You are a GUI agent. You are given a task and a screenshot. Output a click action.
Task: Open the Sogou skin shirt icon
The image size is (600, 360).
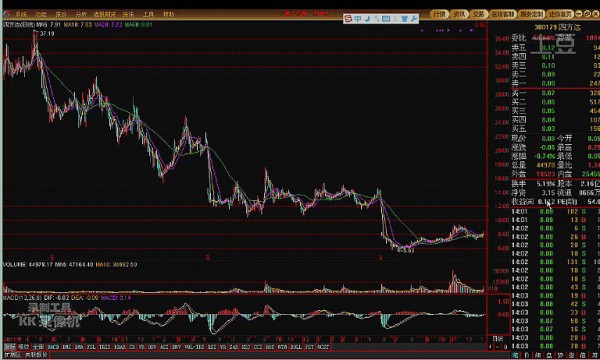(x=404, y=18)
